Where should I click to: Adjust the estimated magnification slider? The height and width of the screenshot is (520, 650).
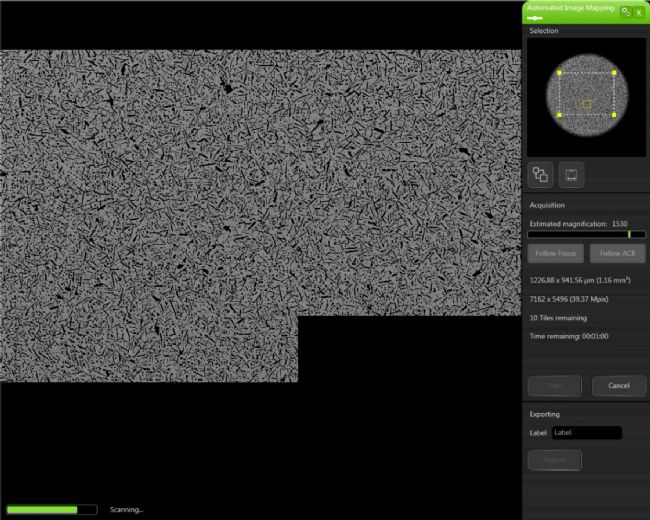629,234
